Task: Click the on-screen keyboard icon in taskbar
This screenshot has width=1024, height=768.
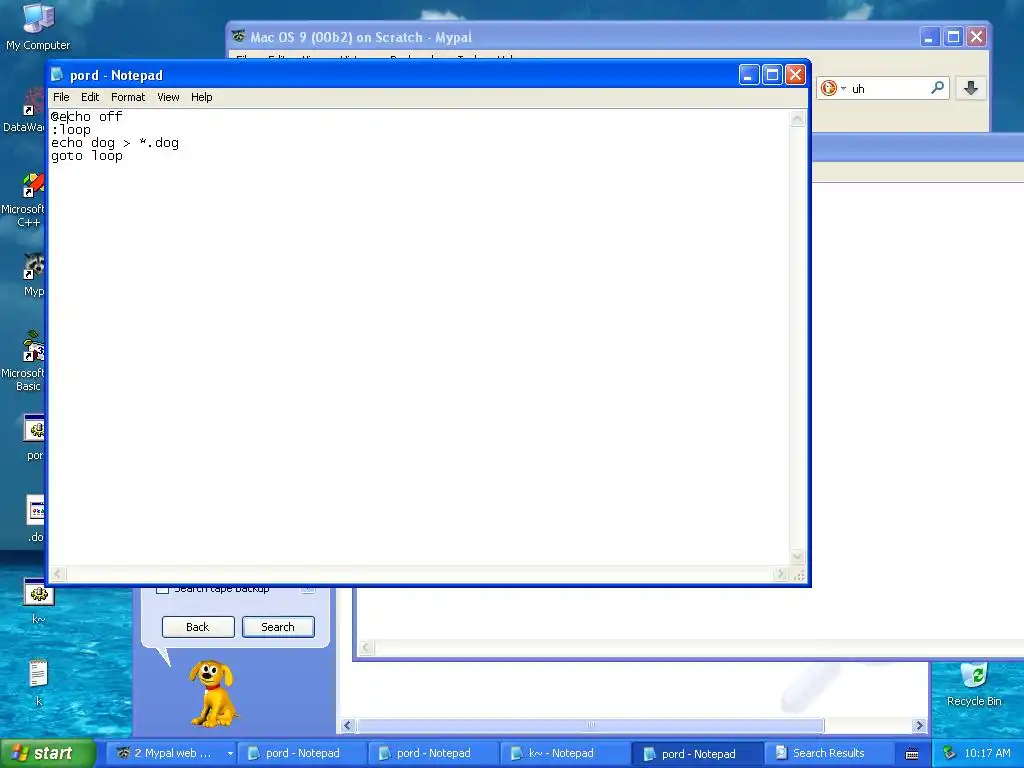Action: (x=912, y=754)
